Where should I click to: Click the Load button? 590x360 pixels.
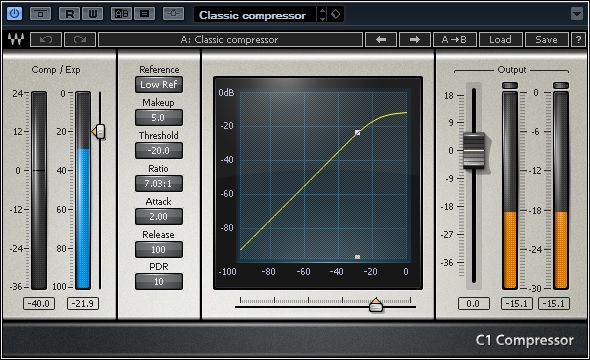point(500,39)
